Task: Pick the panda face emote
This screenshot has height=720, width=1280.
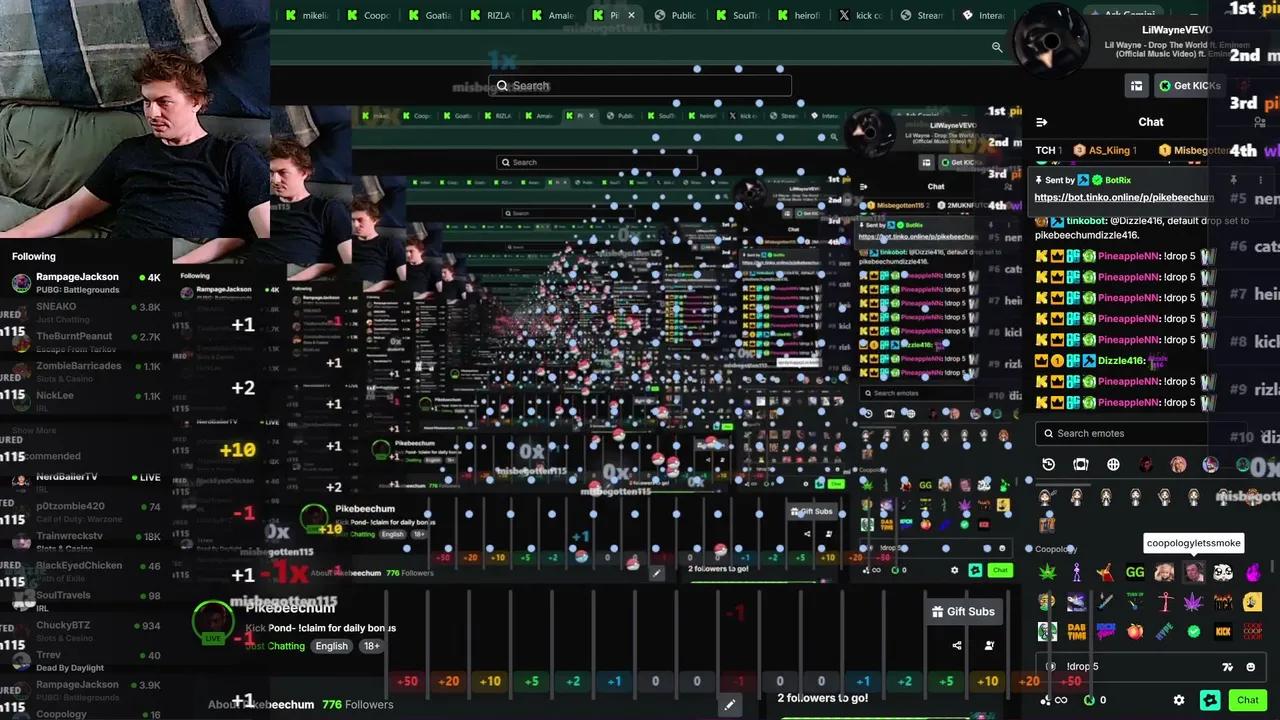Action: [1223, 572]
